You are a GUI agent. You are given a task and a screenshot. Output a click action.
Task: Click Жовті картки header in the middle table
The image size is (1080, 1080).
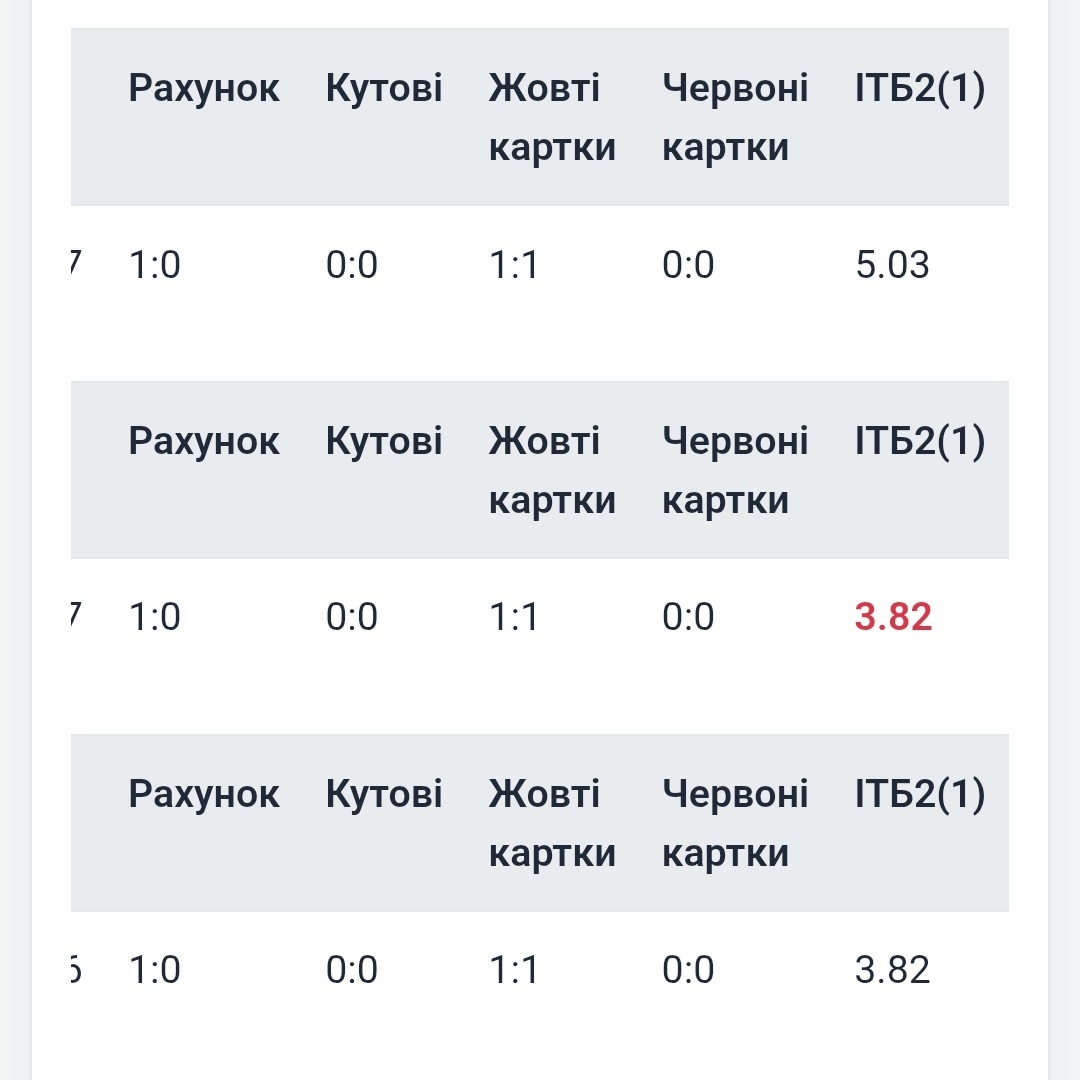pos(552,470)
